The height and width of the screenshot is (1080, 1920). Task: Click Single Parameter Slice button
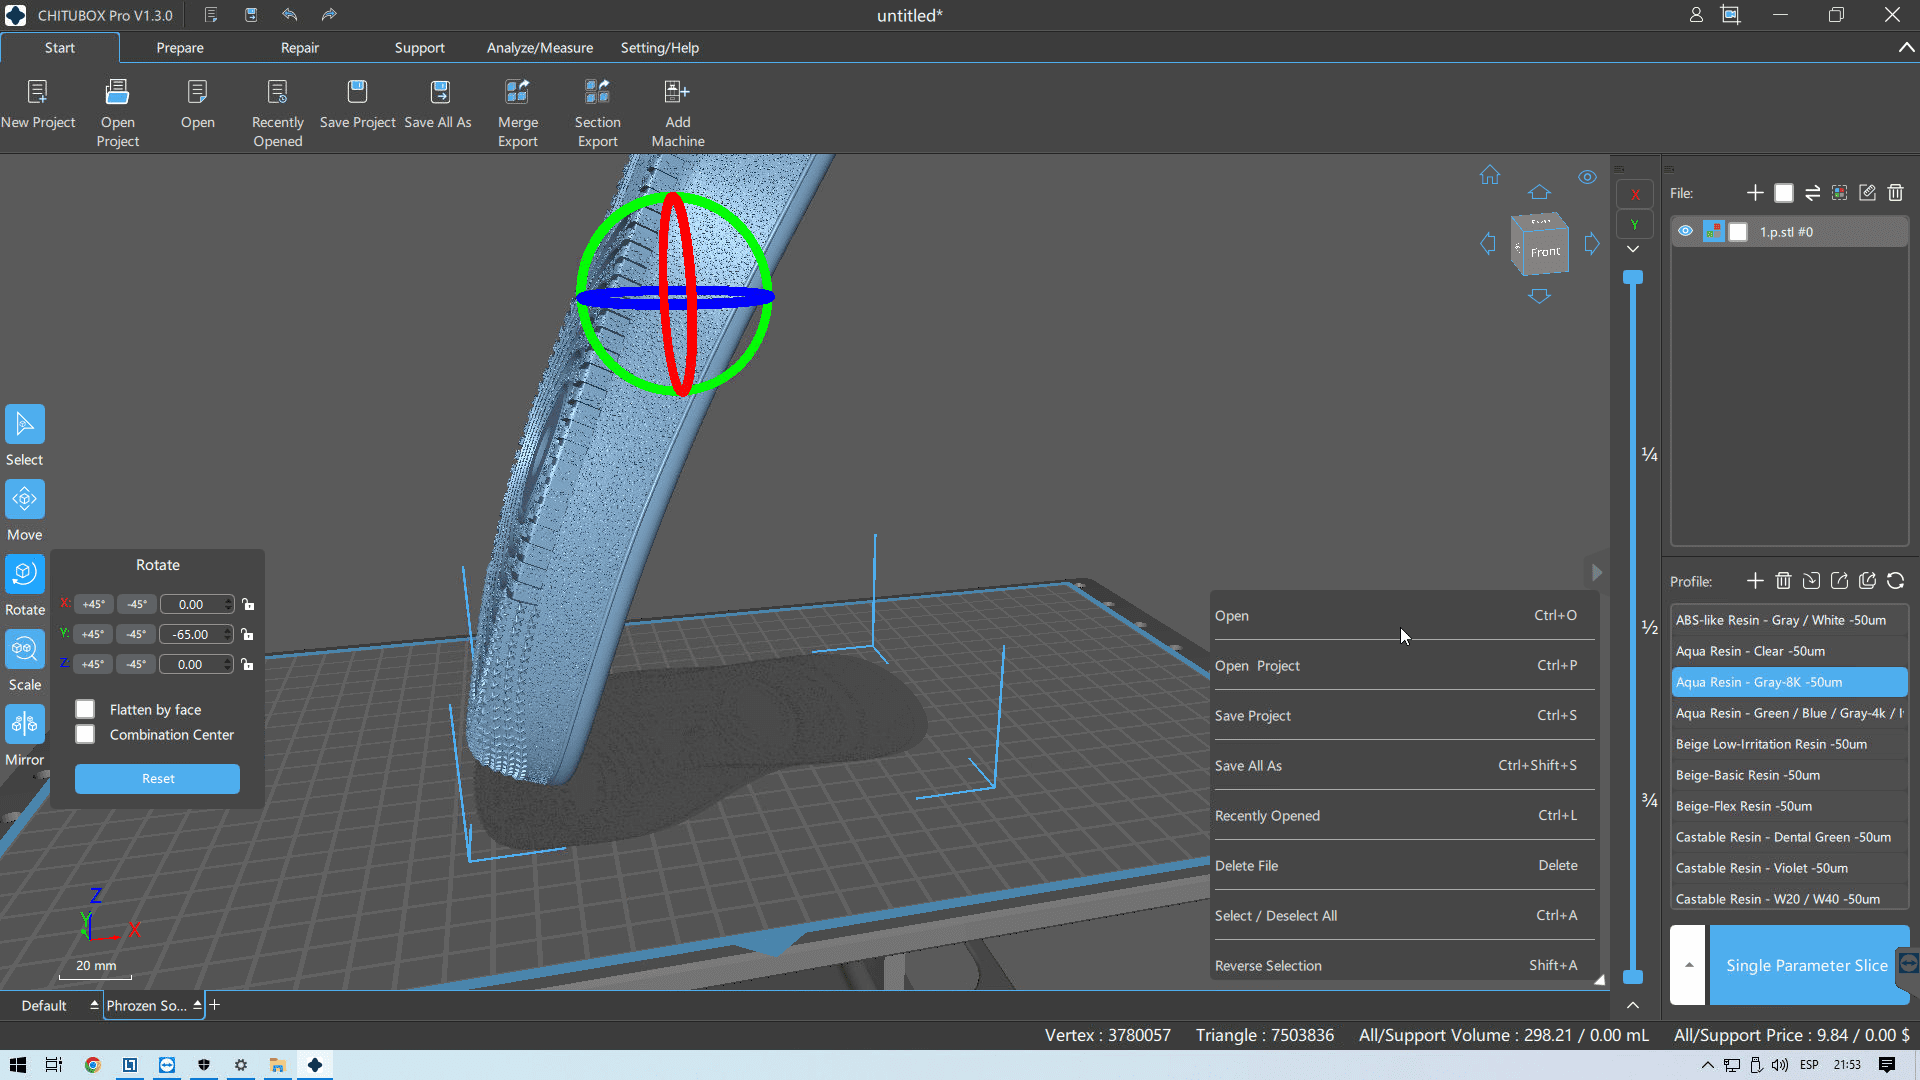click(1806, 965)
